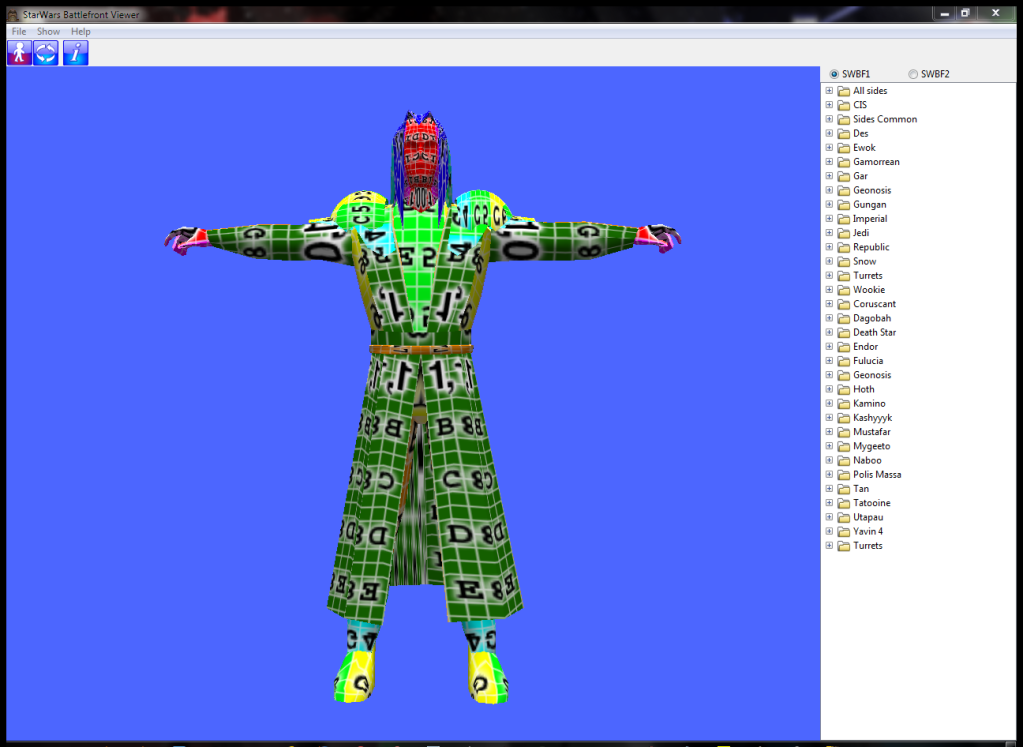Expand the Utapau tree node
The height and width of the screenshot is (747, 1023).
[829, 517]
